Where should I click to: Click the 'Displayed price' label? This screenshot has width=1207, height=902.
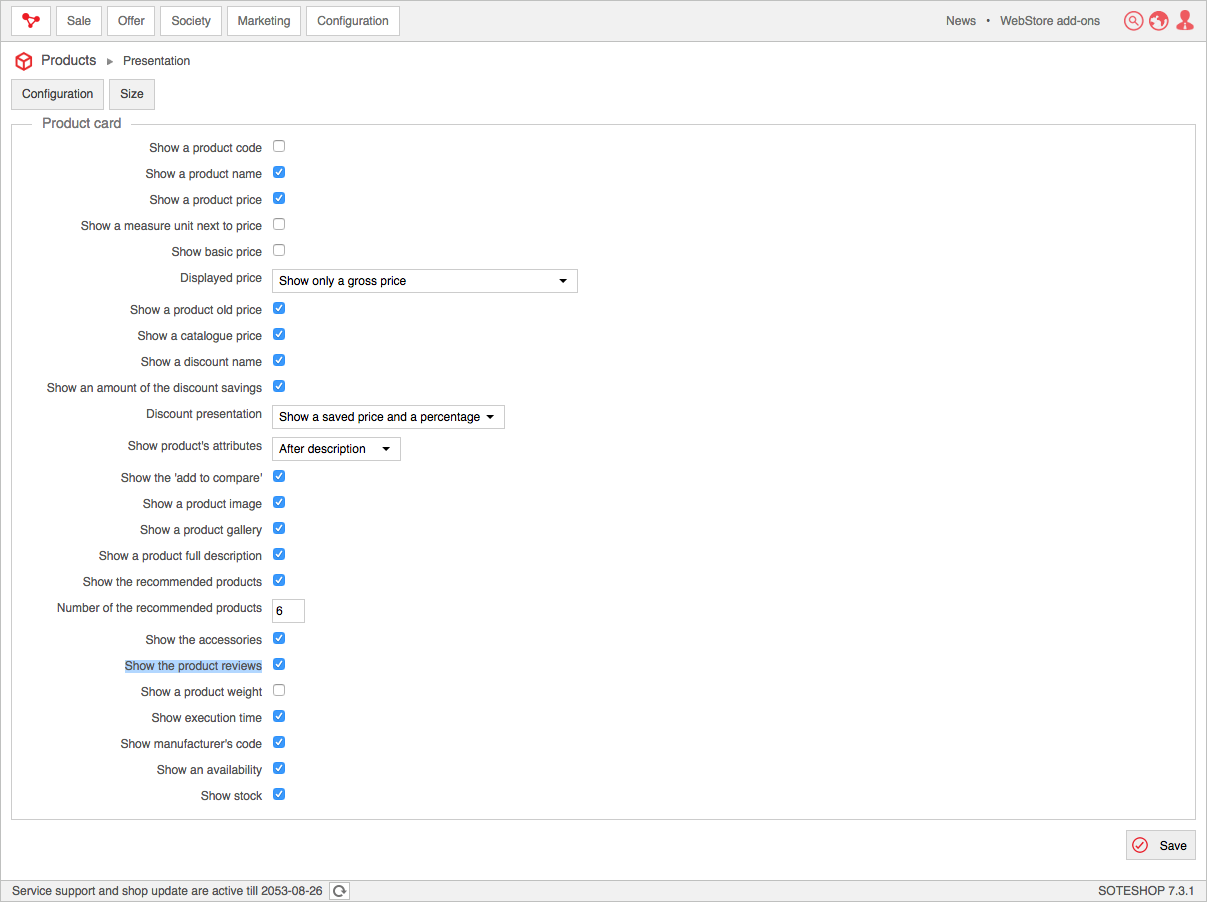pos(221,278)
